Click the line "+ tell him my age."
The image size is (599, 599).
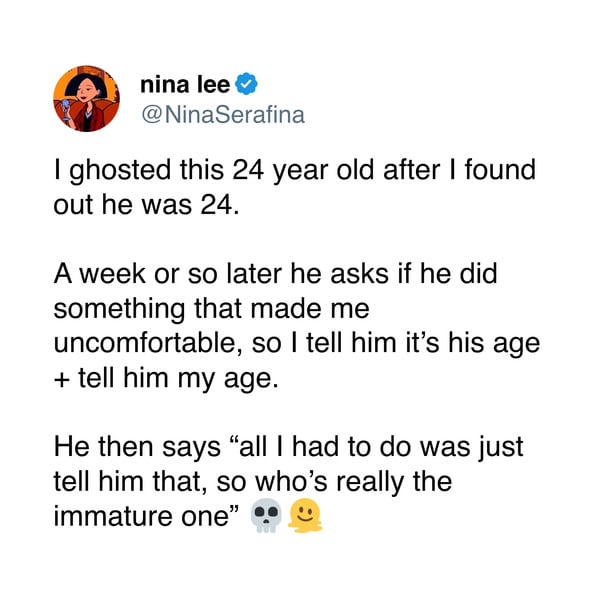(x=166, y=379)
